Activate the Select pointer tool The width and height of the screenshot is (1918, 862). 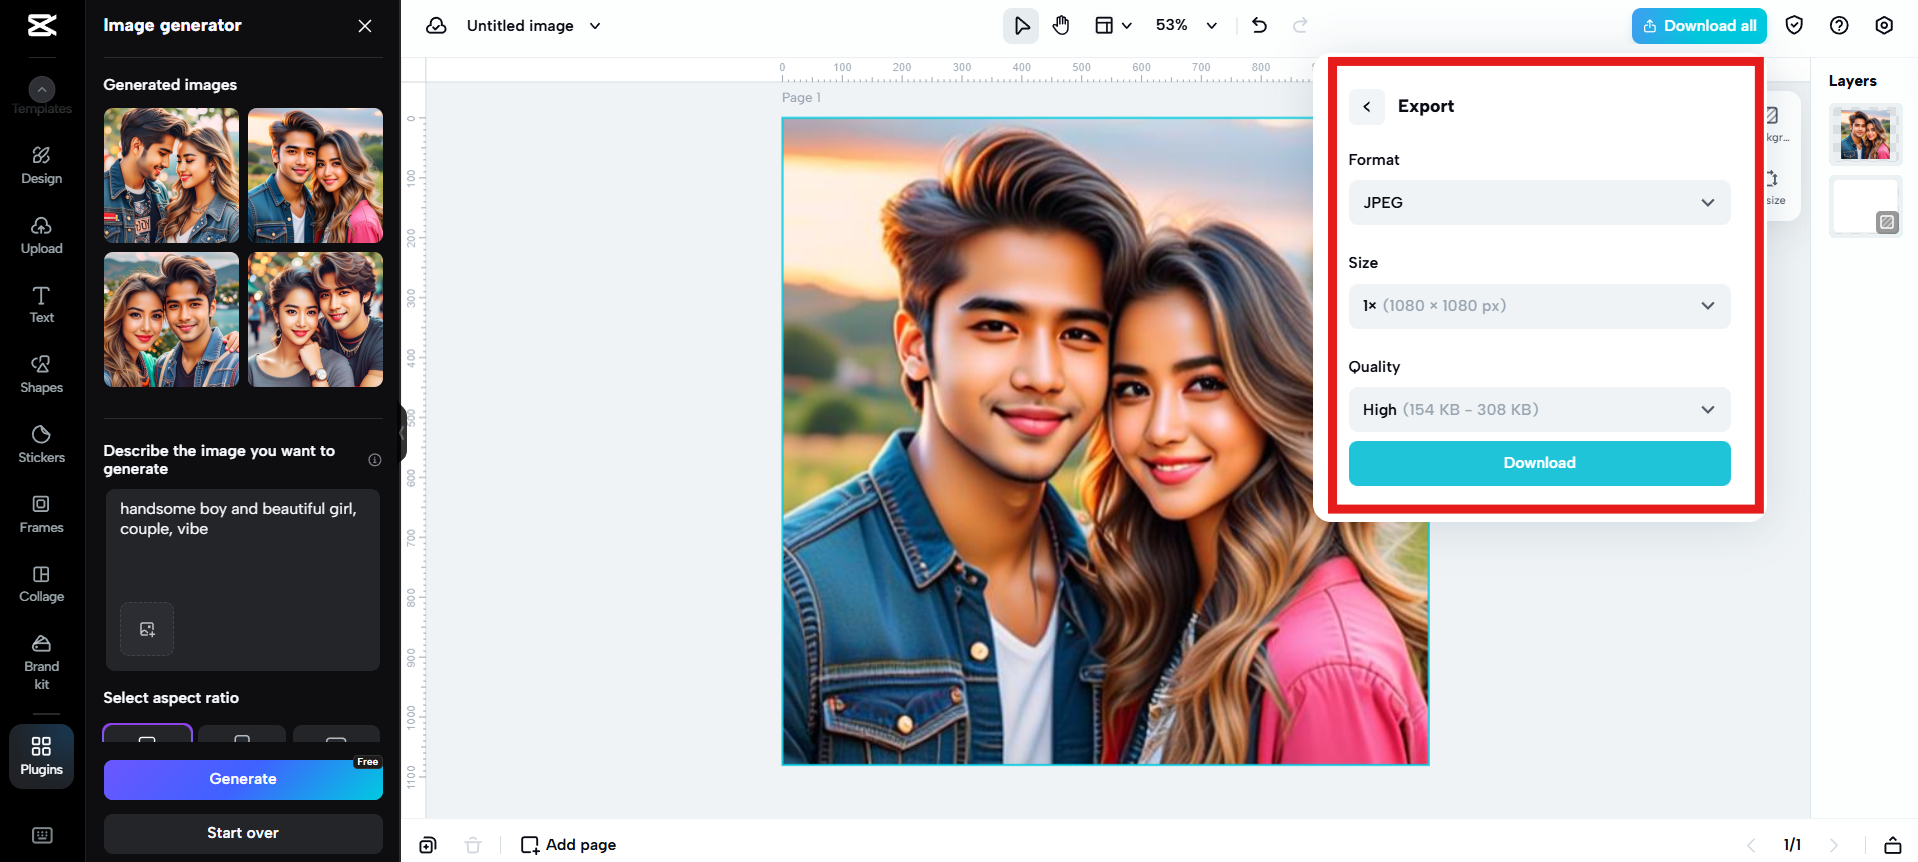1021,26
